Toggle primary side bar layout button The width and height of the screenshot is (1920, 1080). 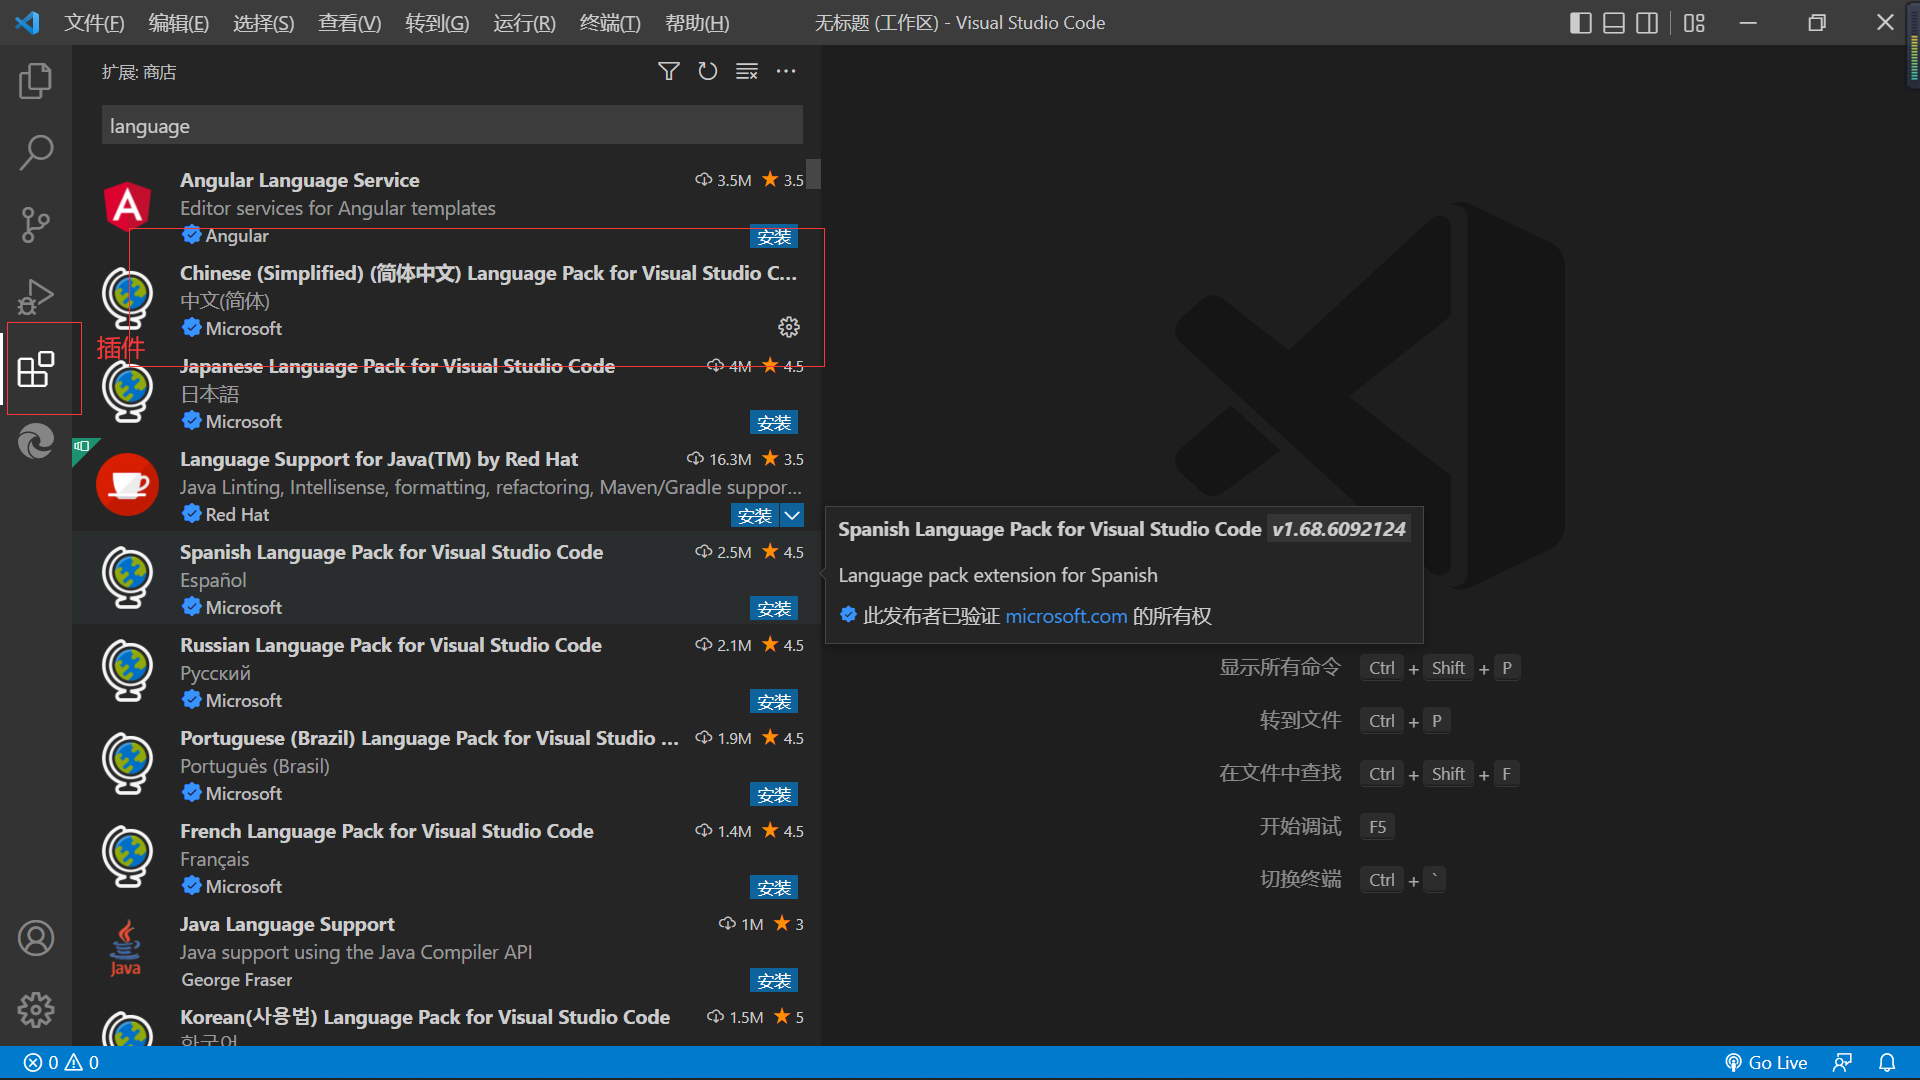point(1581,22)
